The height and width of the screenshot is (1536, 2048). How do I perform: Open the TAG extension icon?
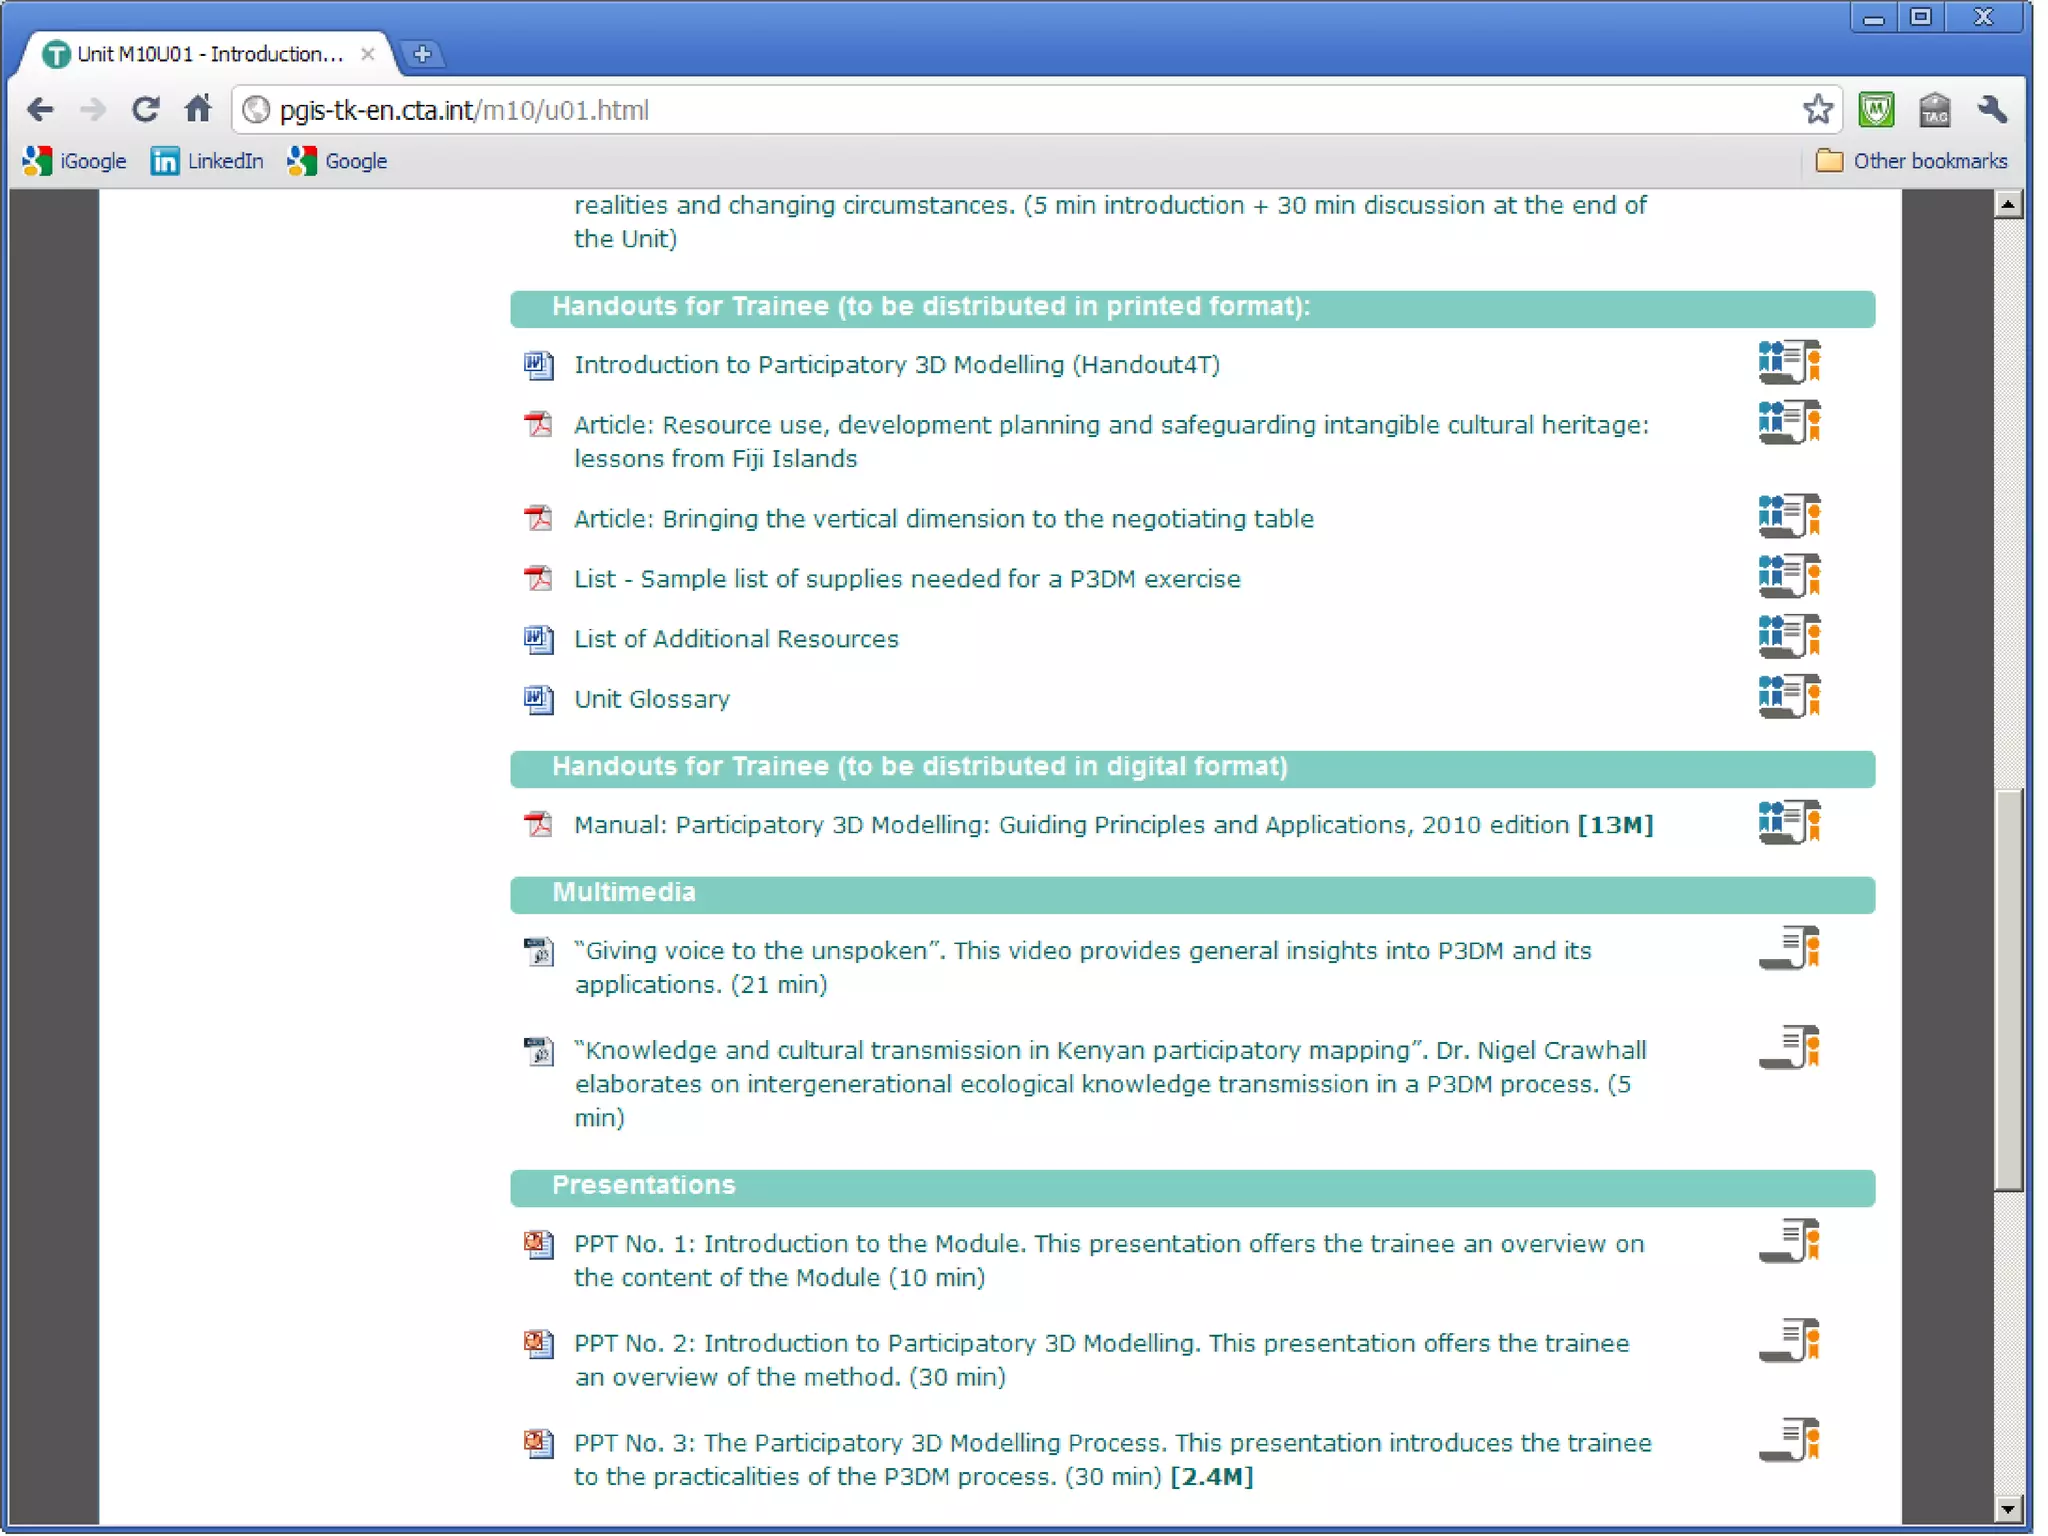1934,109
